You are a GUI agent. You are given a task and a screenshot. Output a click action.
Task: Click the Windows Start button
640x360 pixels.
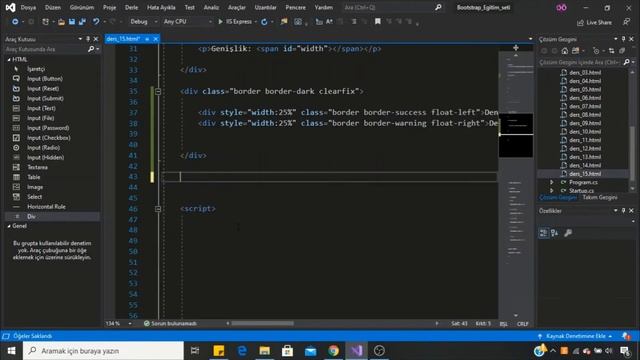[11, 351]
